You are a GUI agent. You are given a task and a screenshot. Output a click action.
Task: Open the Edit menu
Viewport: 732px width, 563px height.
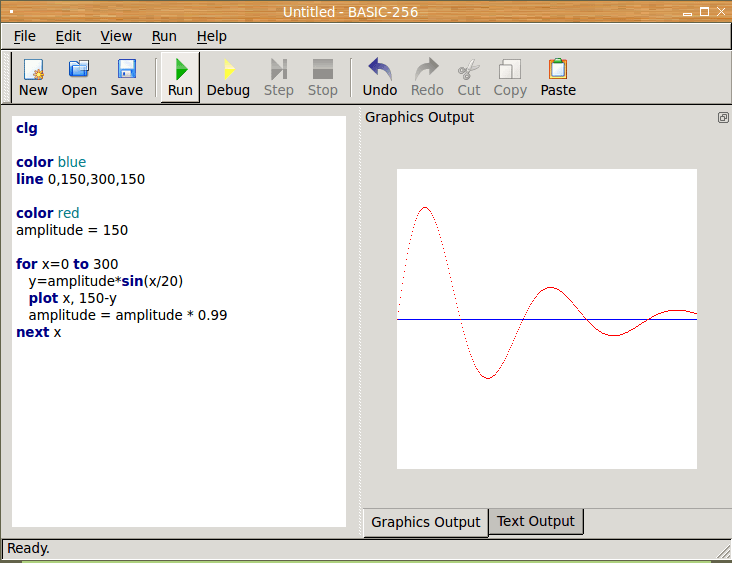[68, 36]
